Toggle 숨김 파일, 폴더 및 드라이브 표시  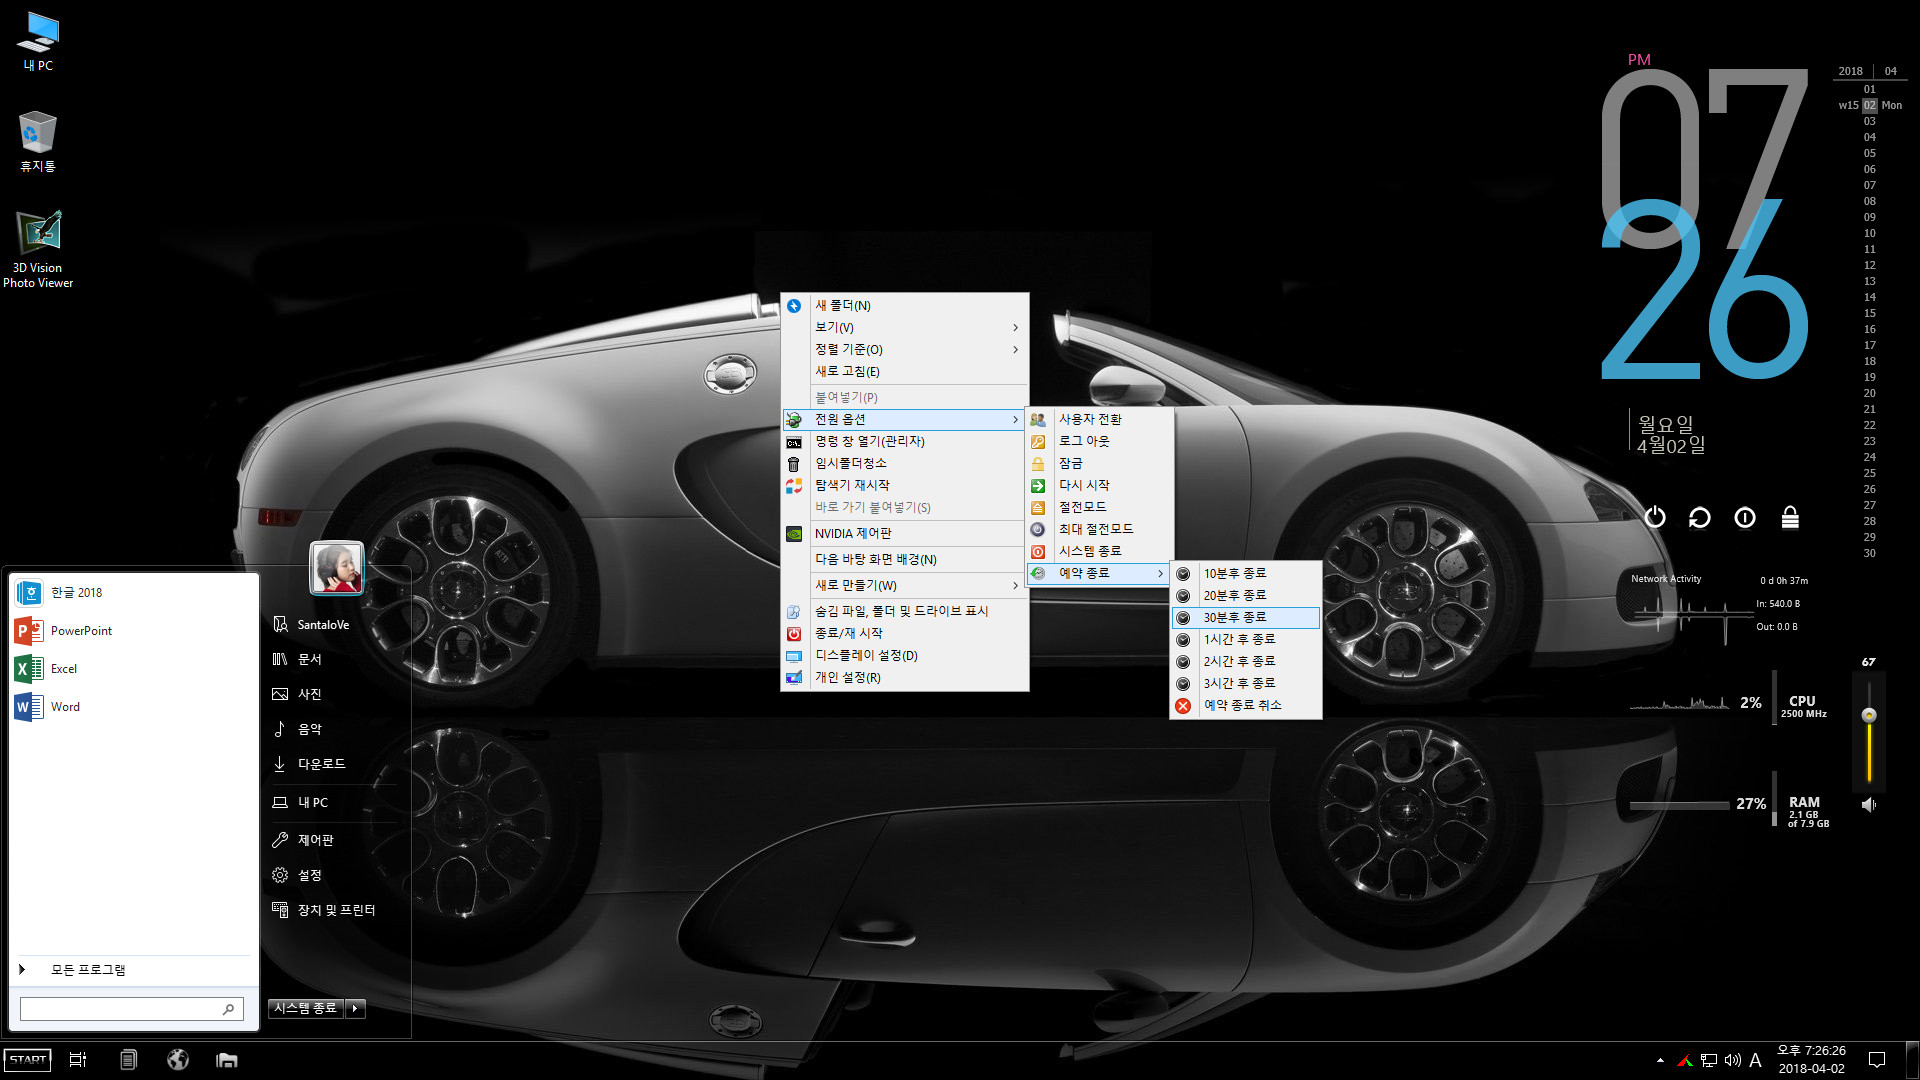click(905, 612)
